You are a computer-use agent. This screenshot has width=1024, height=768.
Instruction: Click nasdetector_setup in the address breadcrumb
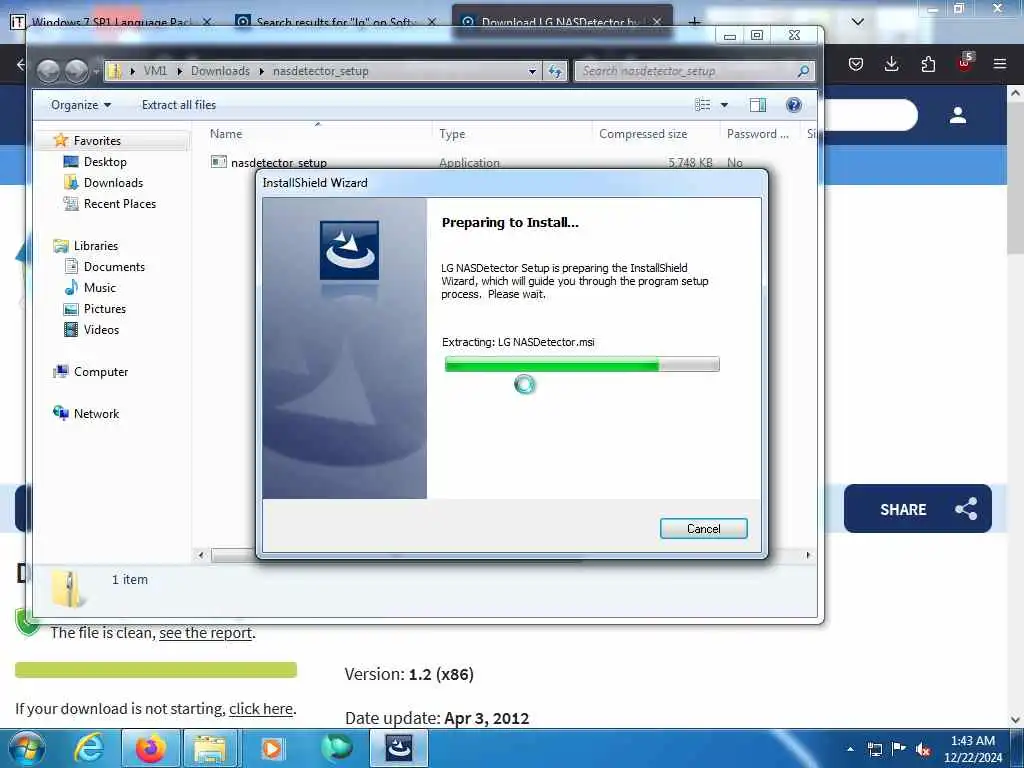pyautogui.click(x=321, y=71)
